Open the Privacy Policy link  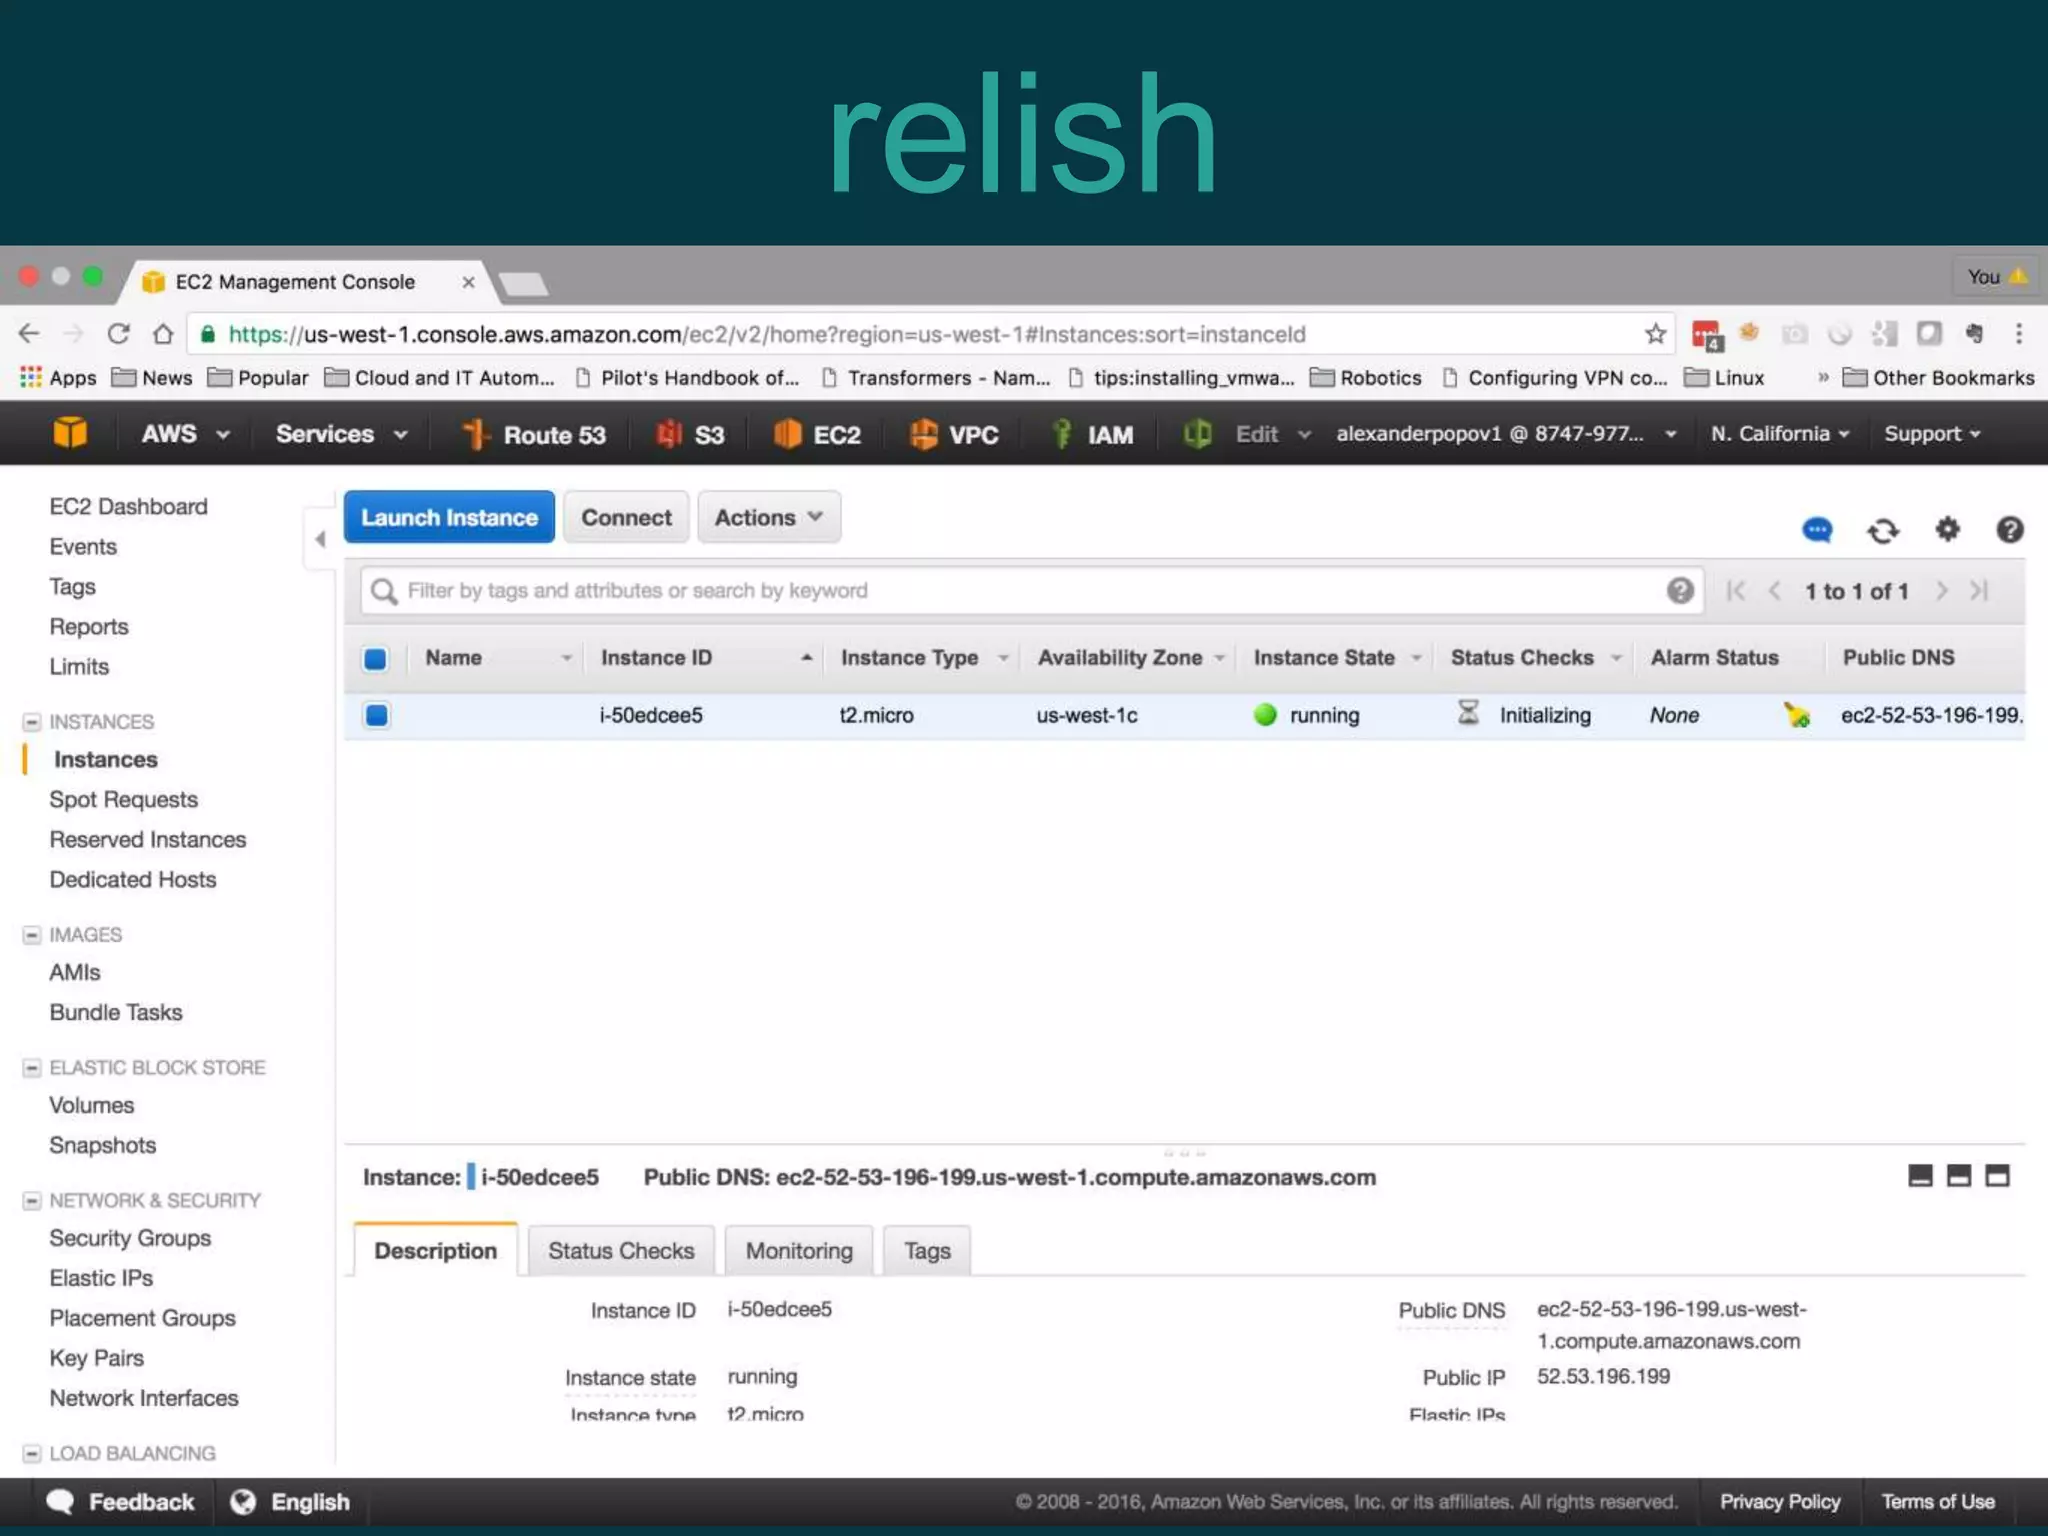point(1780,1502)
